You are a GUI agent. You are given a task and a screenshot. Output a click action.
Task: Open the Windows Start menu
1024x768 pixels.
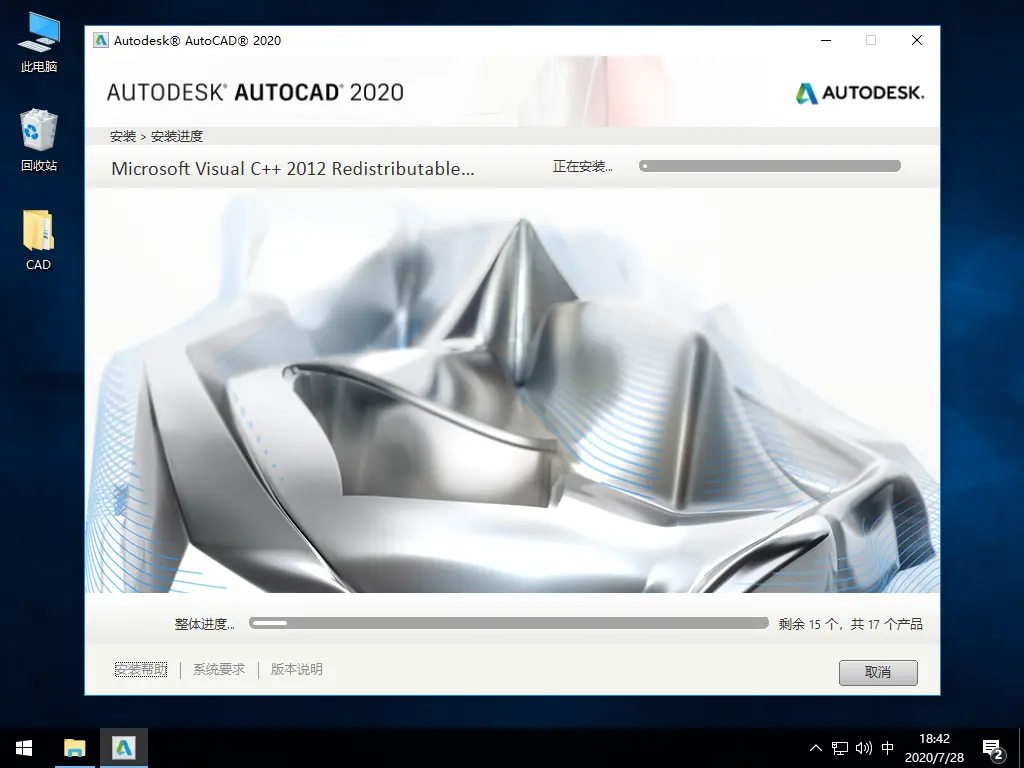(24, 748)
